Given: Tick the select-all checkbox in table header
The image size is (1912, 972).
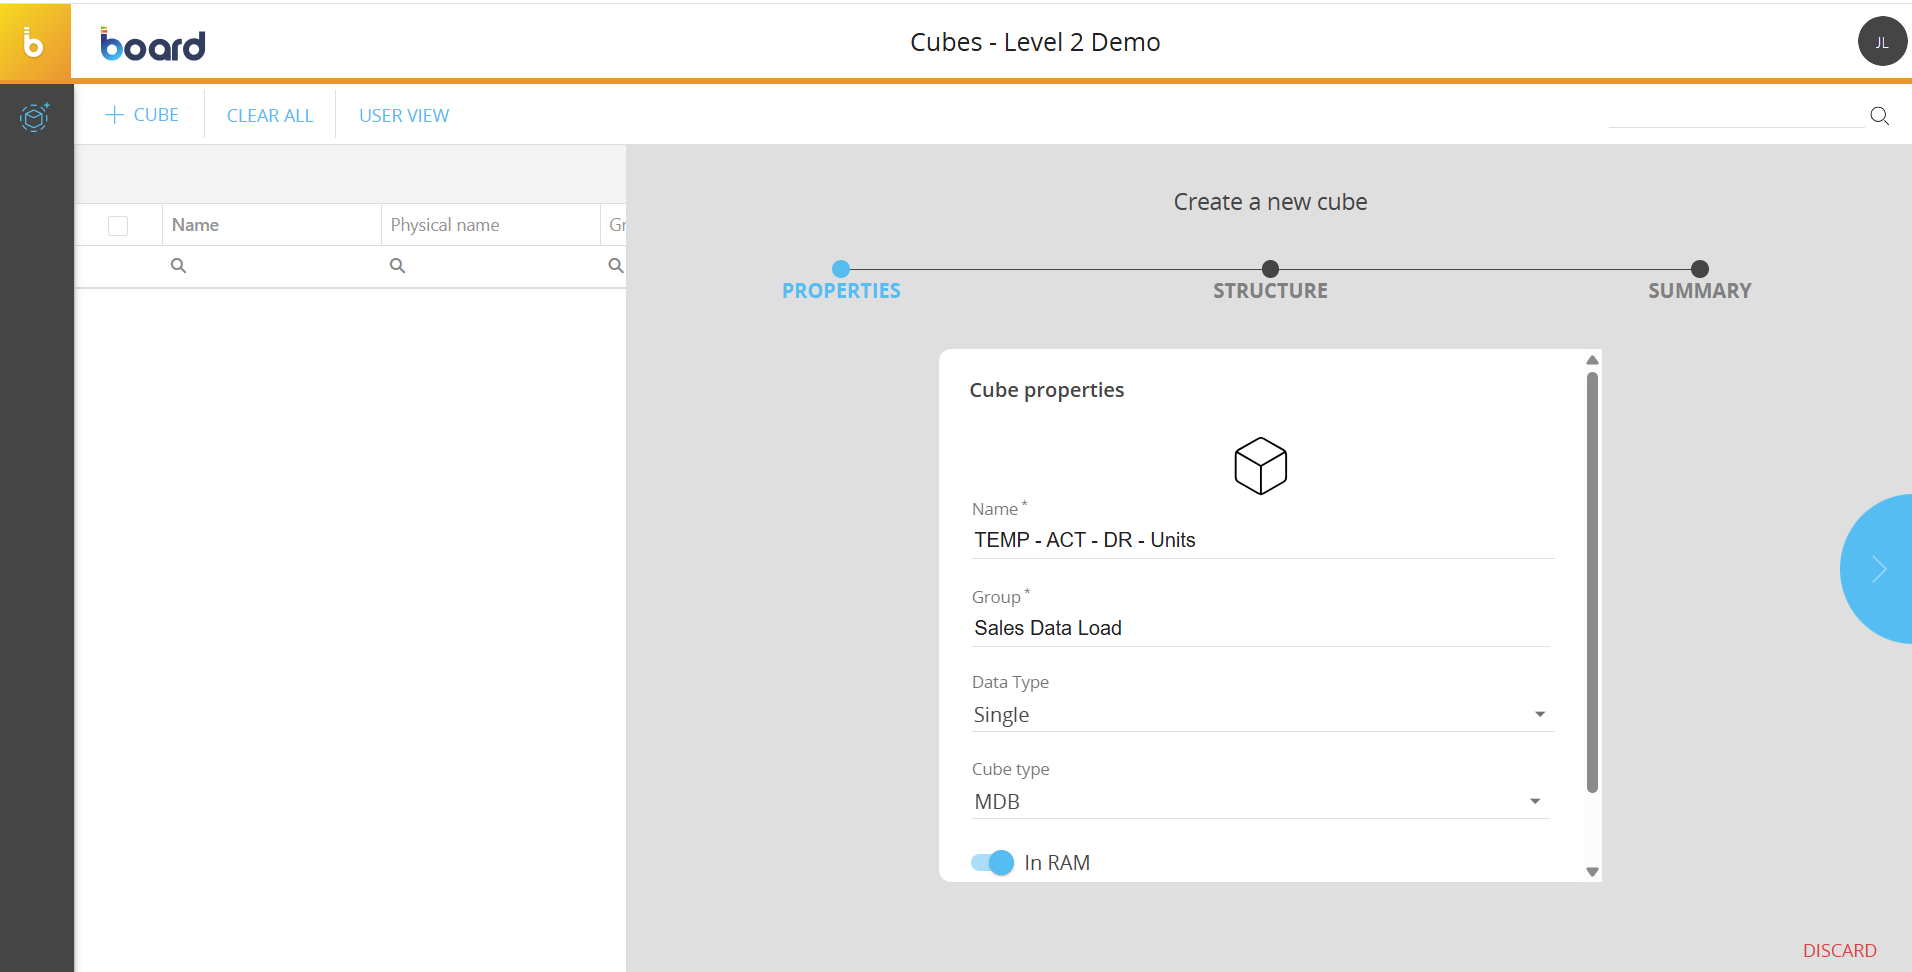Looking at the screenshot, I should coord(118,226).
